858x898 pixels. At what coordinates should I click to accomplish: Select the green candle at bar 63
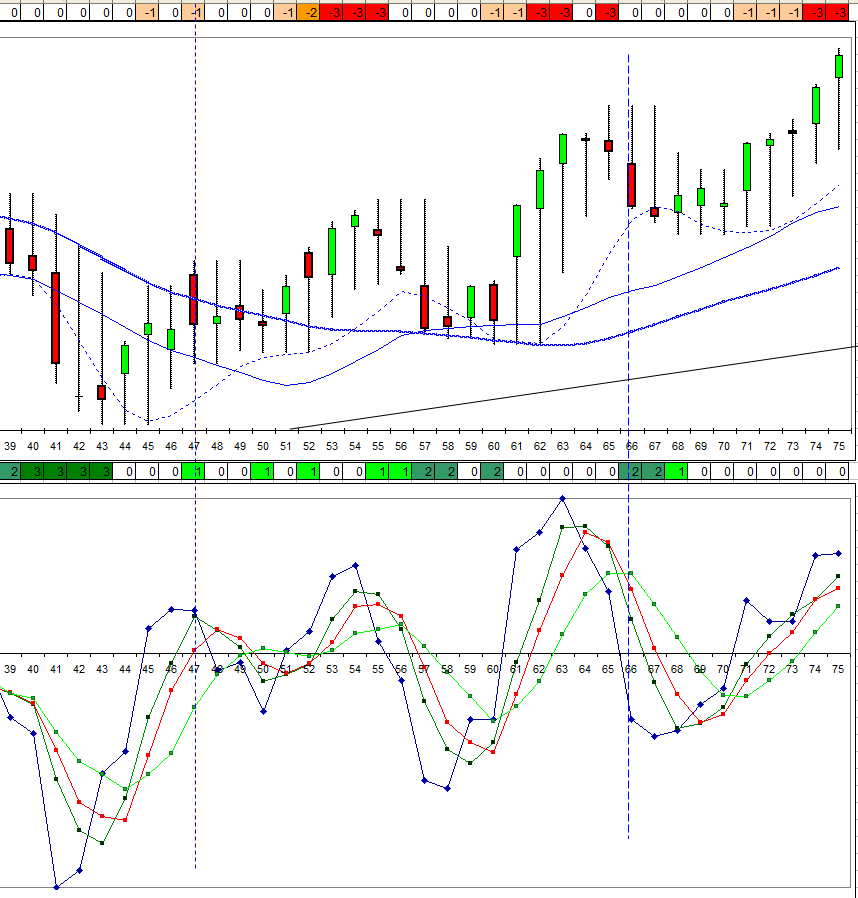[563, 149]
